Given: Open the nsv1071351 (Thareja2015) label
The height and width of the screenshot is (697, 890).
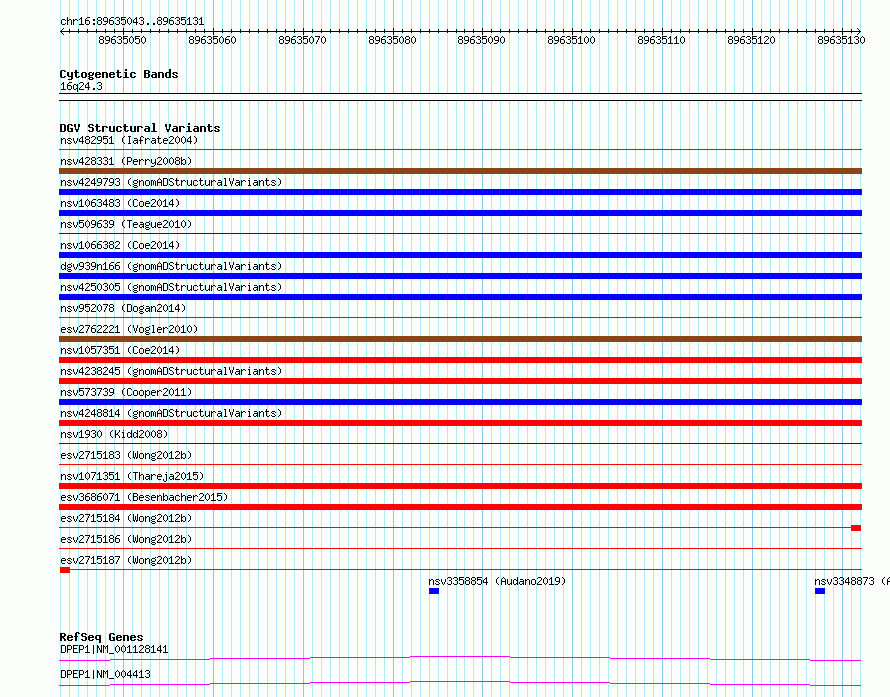Looking at the screenshot, I should 132,476.
